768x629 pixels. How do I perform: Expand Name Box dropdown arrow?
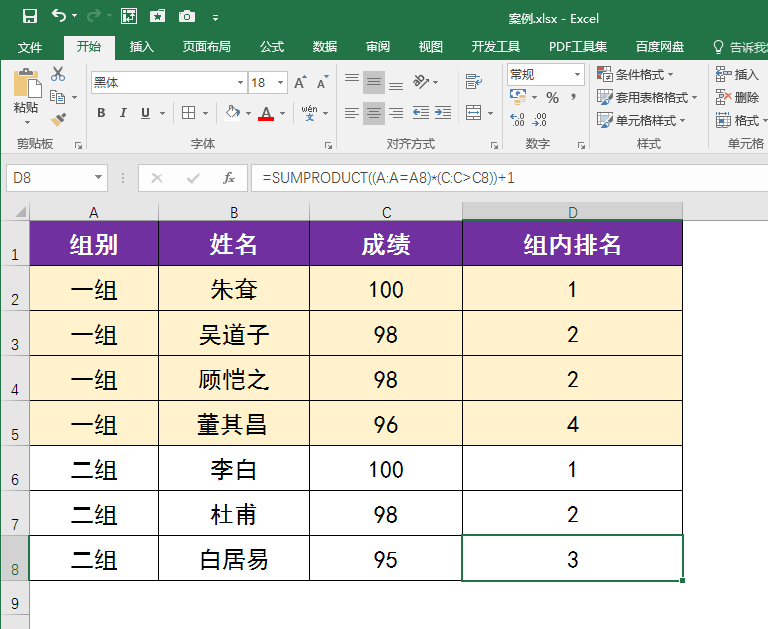(98, 177)
